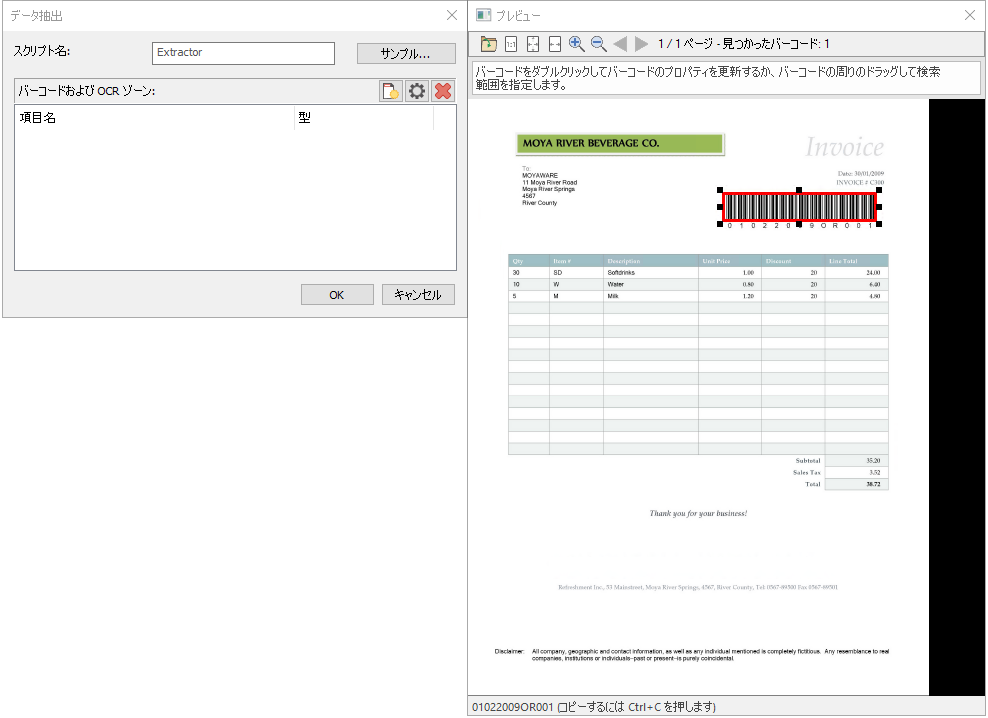The image size is (988, 718).
Task: Click the MOYA RIVER BEVERAGE CO. header
Action: [x=620, y=144]
